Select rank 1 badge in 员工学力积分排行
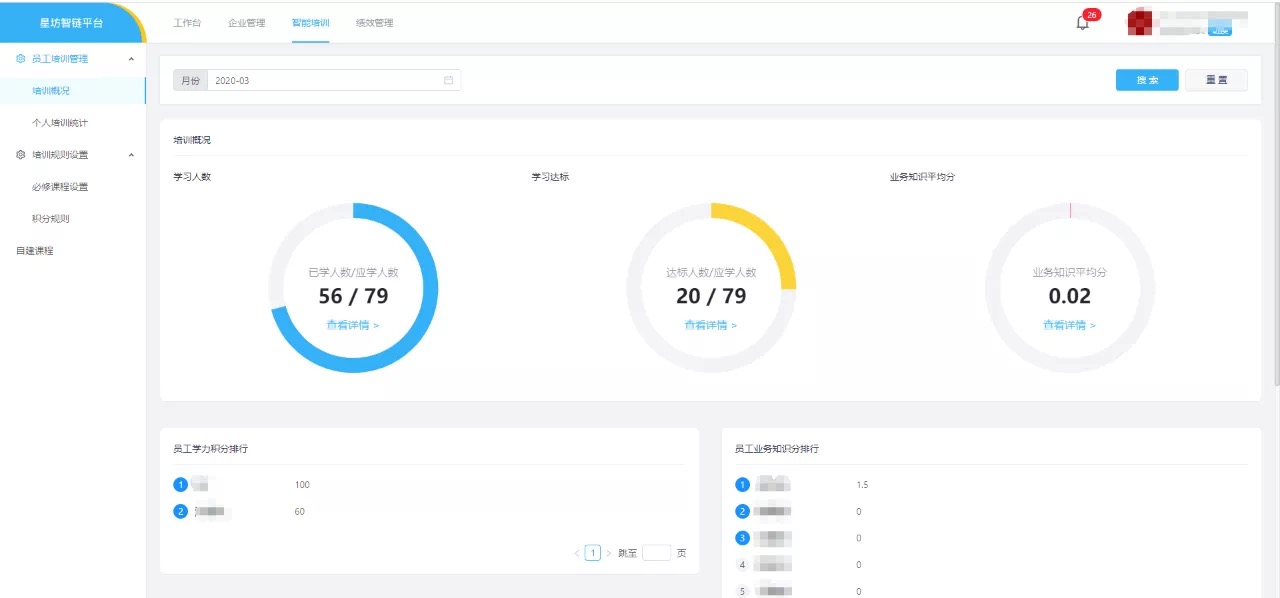The width and height of the screenshot is (1280, 598). click(181, 485)
